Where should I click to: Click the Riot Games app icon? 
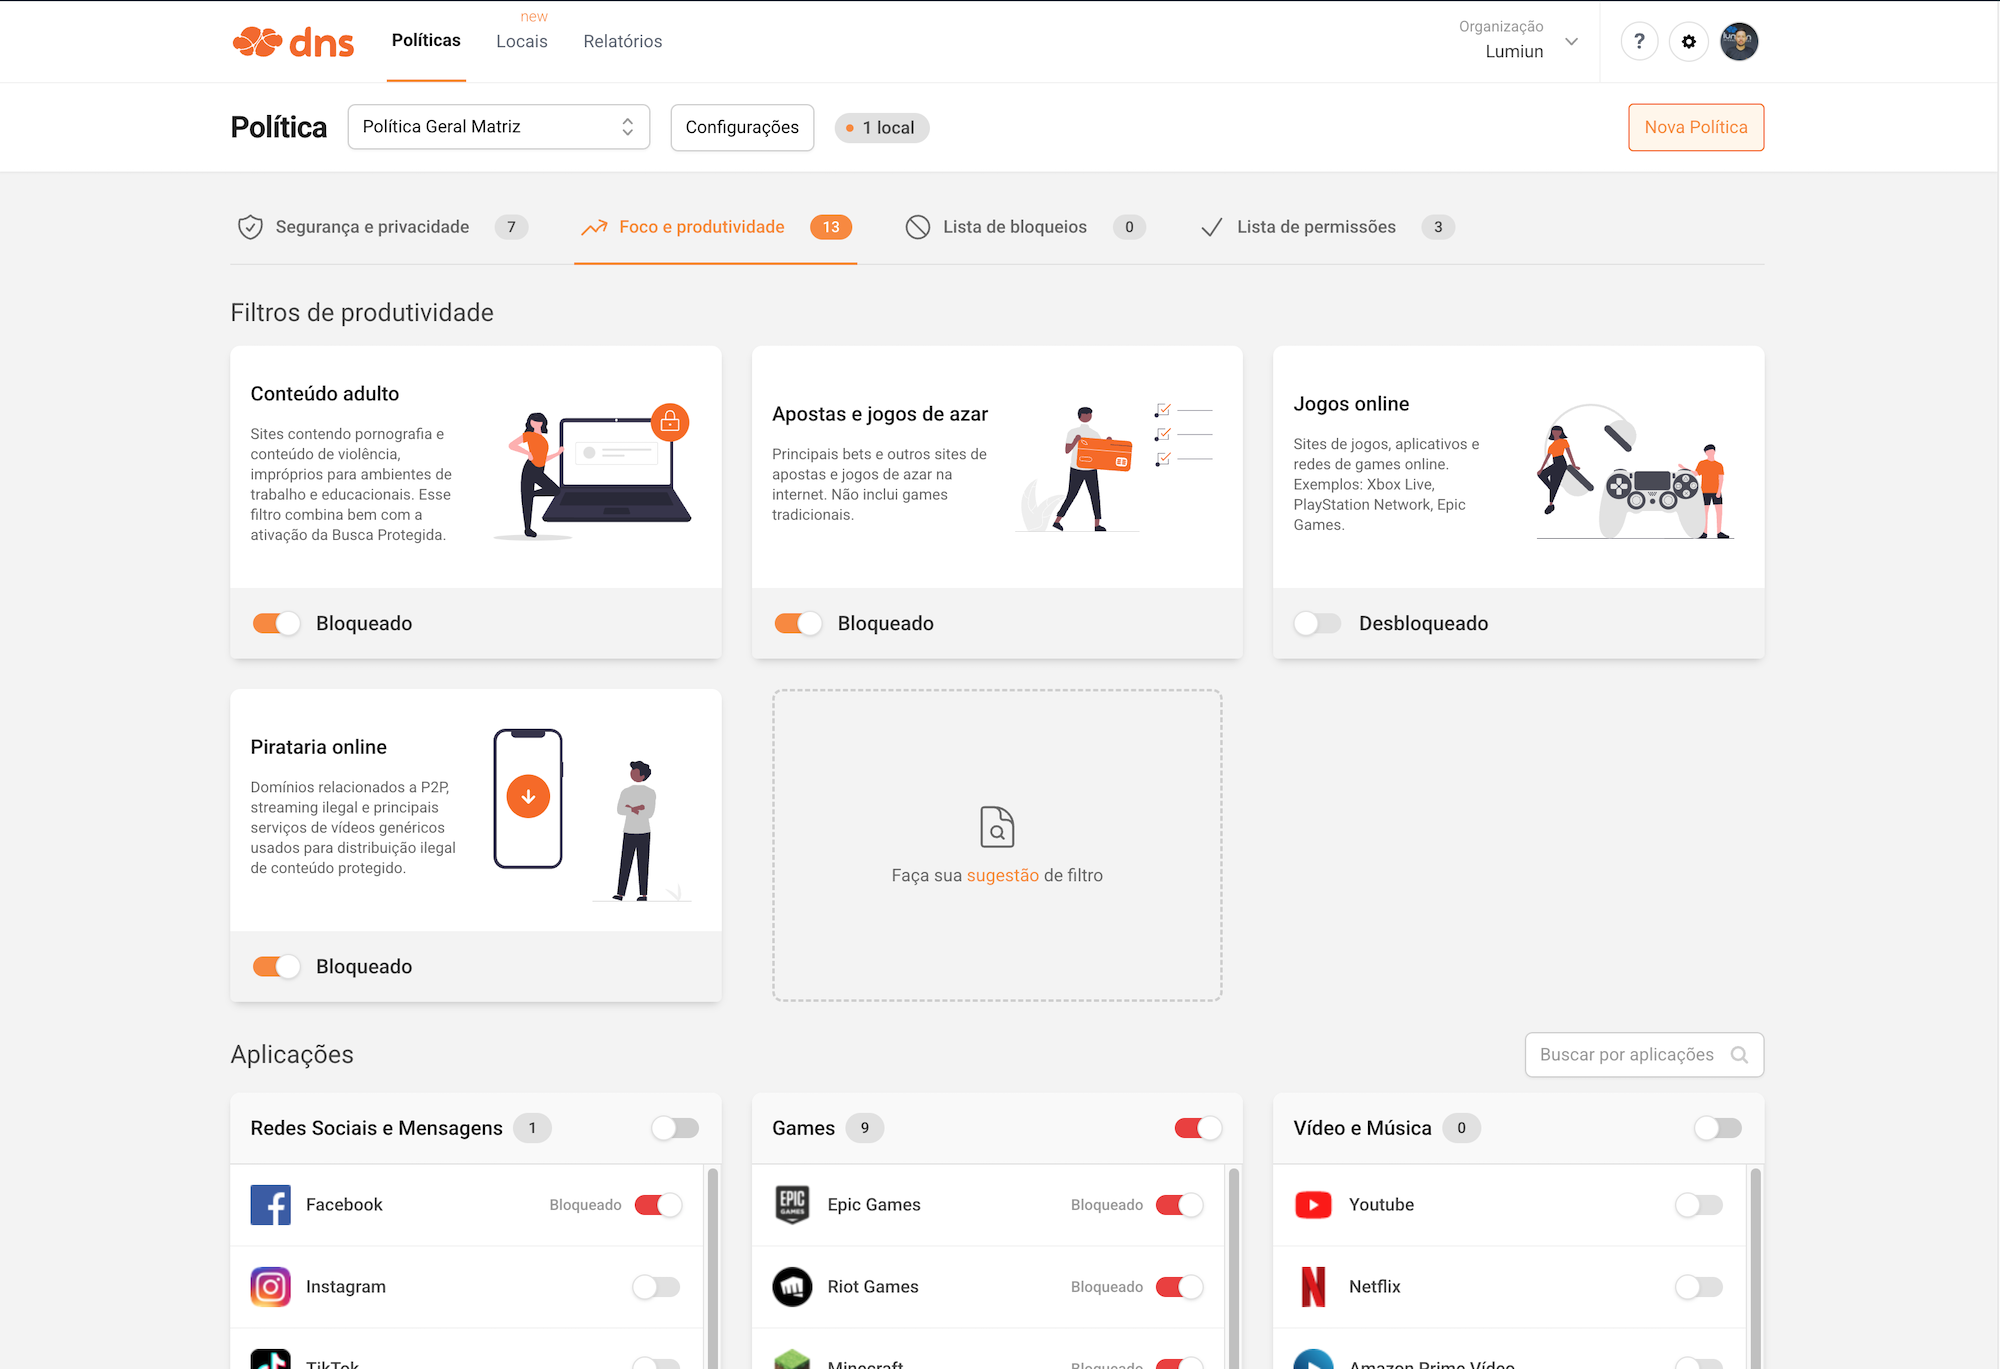[792, 1285]
